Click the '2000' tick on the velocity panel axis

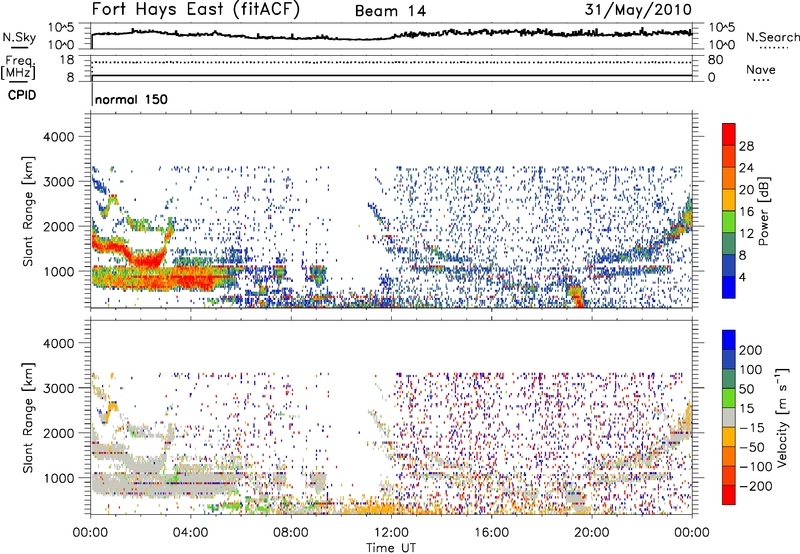[x=58, y=433]
